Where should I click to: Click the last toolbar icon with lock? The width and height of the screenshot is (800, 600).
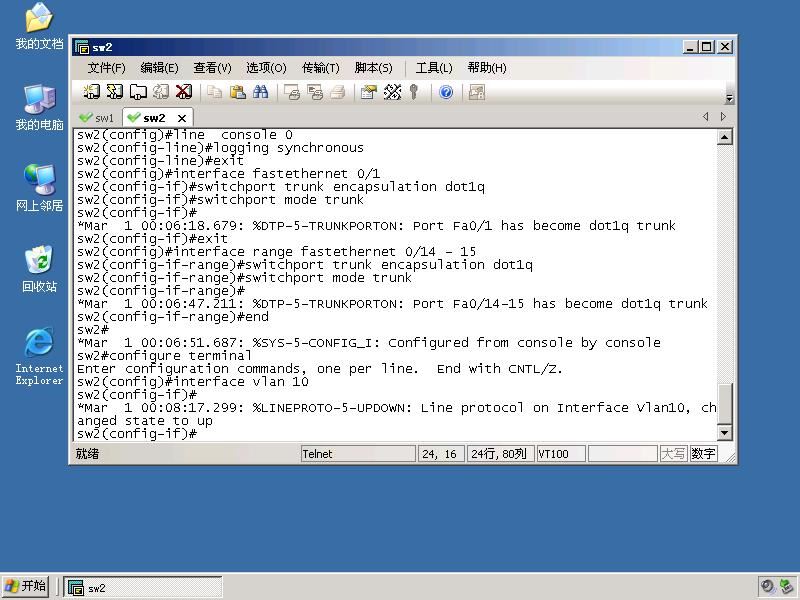[477, 92]
